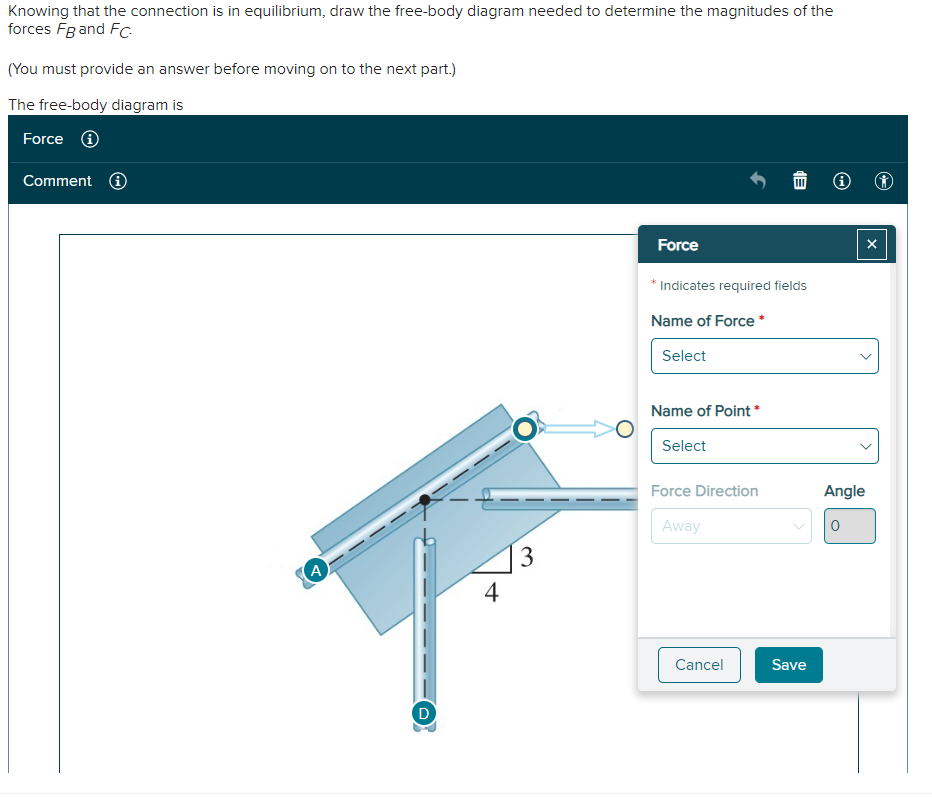Close the Force dialog with the X
This screenshot has width=932, height=797.
pyautogui.click(x=871, y=243)
